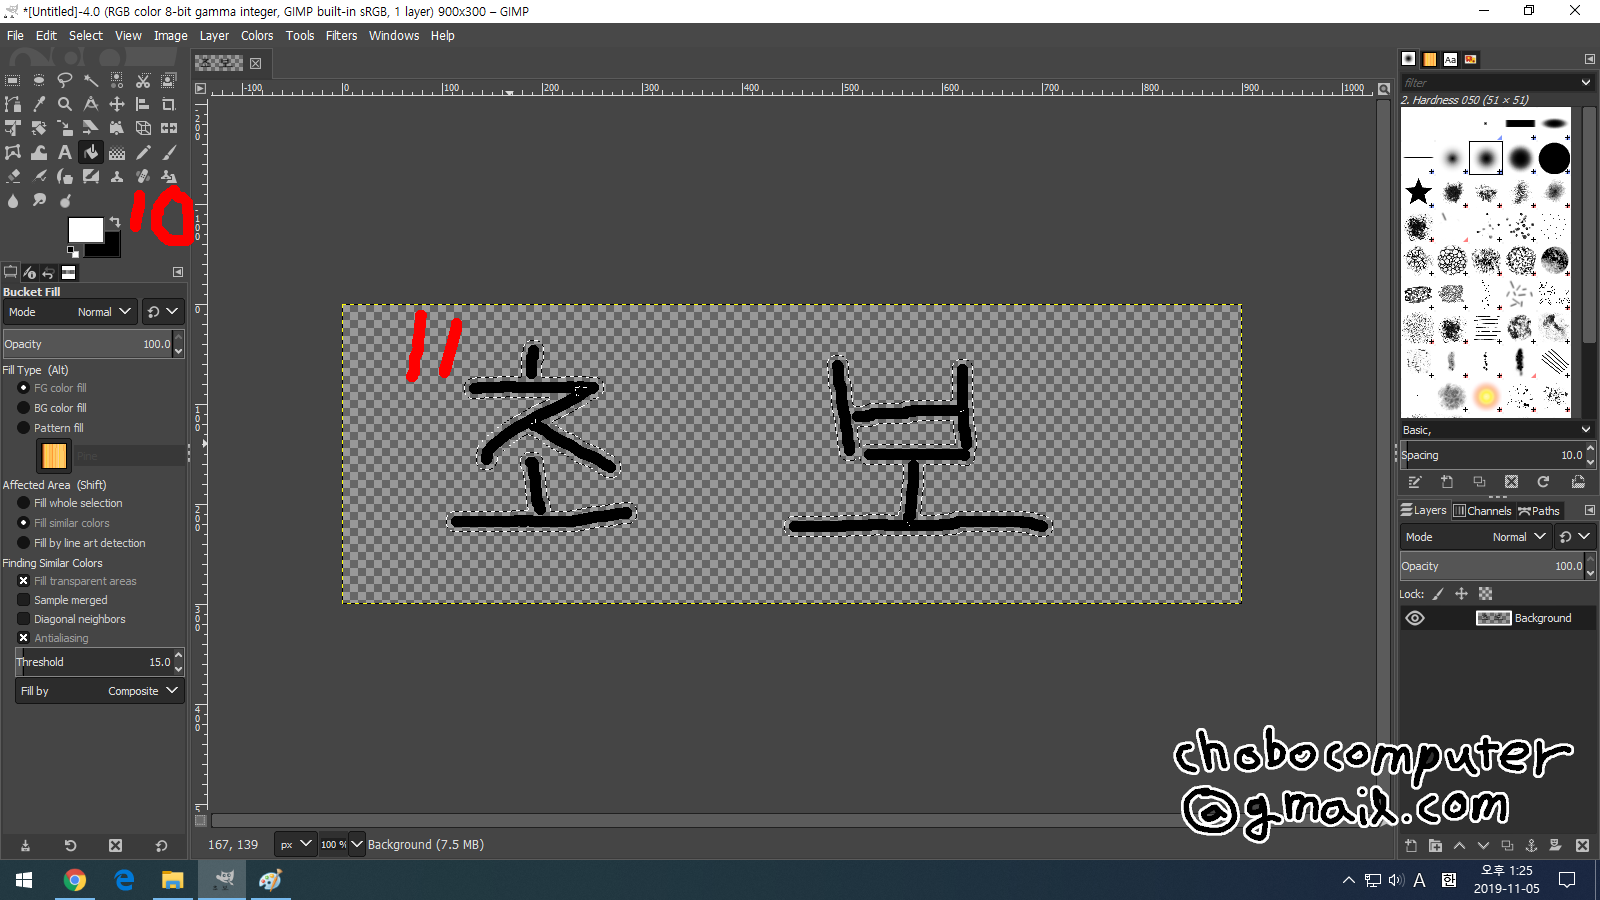Image resolution: width=1600 pixels, height=900 pixels.
Task: Select the Paintbrush tool
Action: coord(169,152)
